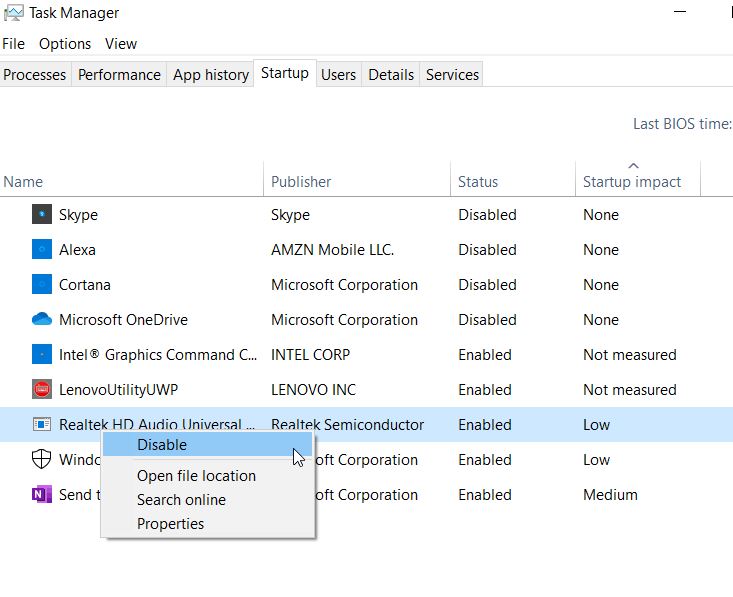
Task: Click Enabled status in the LenovoUtilityUWP row
Action: point(485,390)
